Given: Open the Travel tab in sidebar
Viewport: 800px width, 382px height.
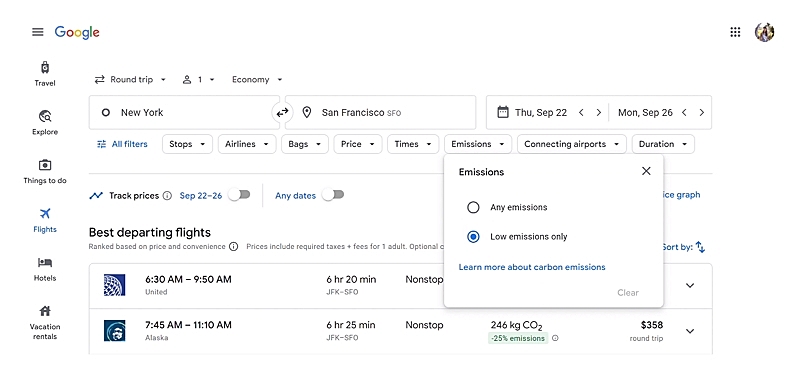Looking at the screenshot, I should [x=45, y=74].
